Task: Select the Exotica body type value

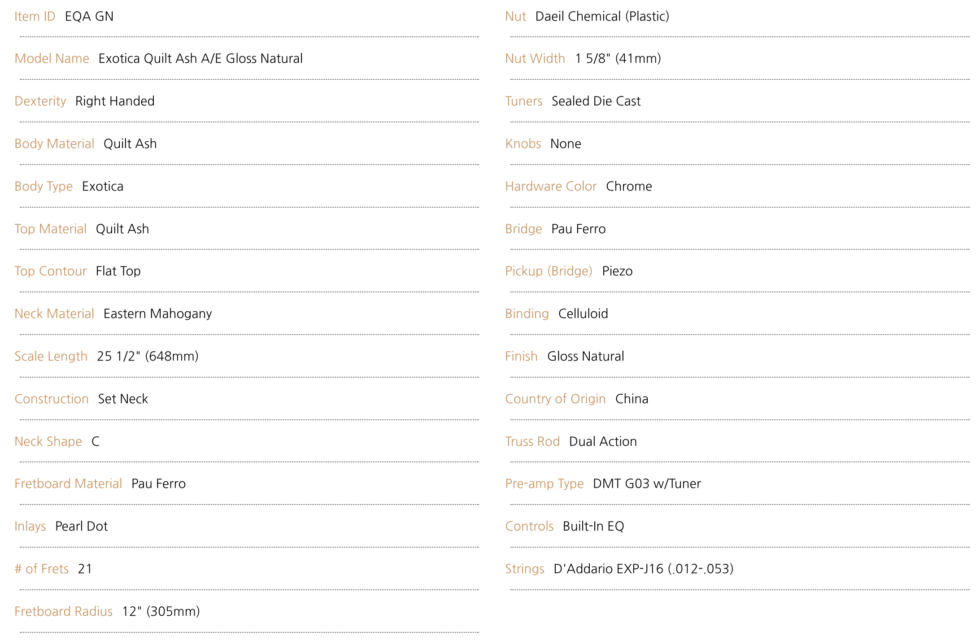Action: click(103, 186)
